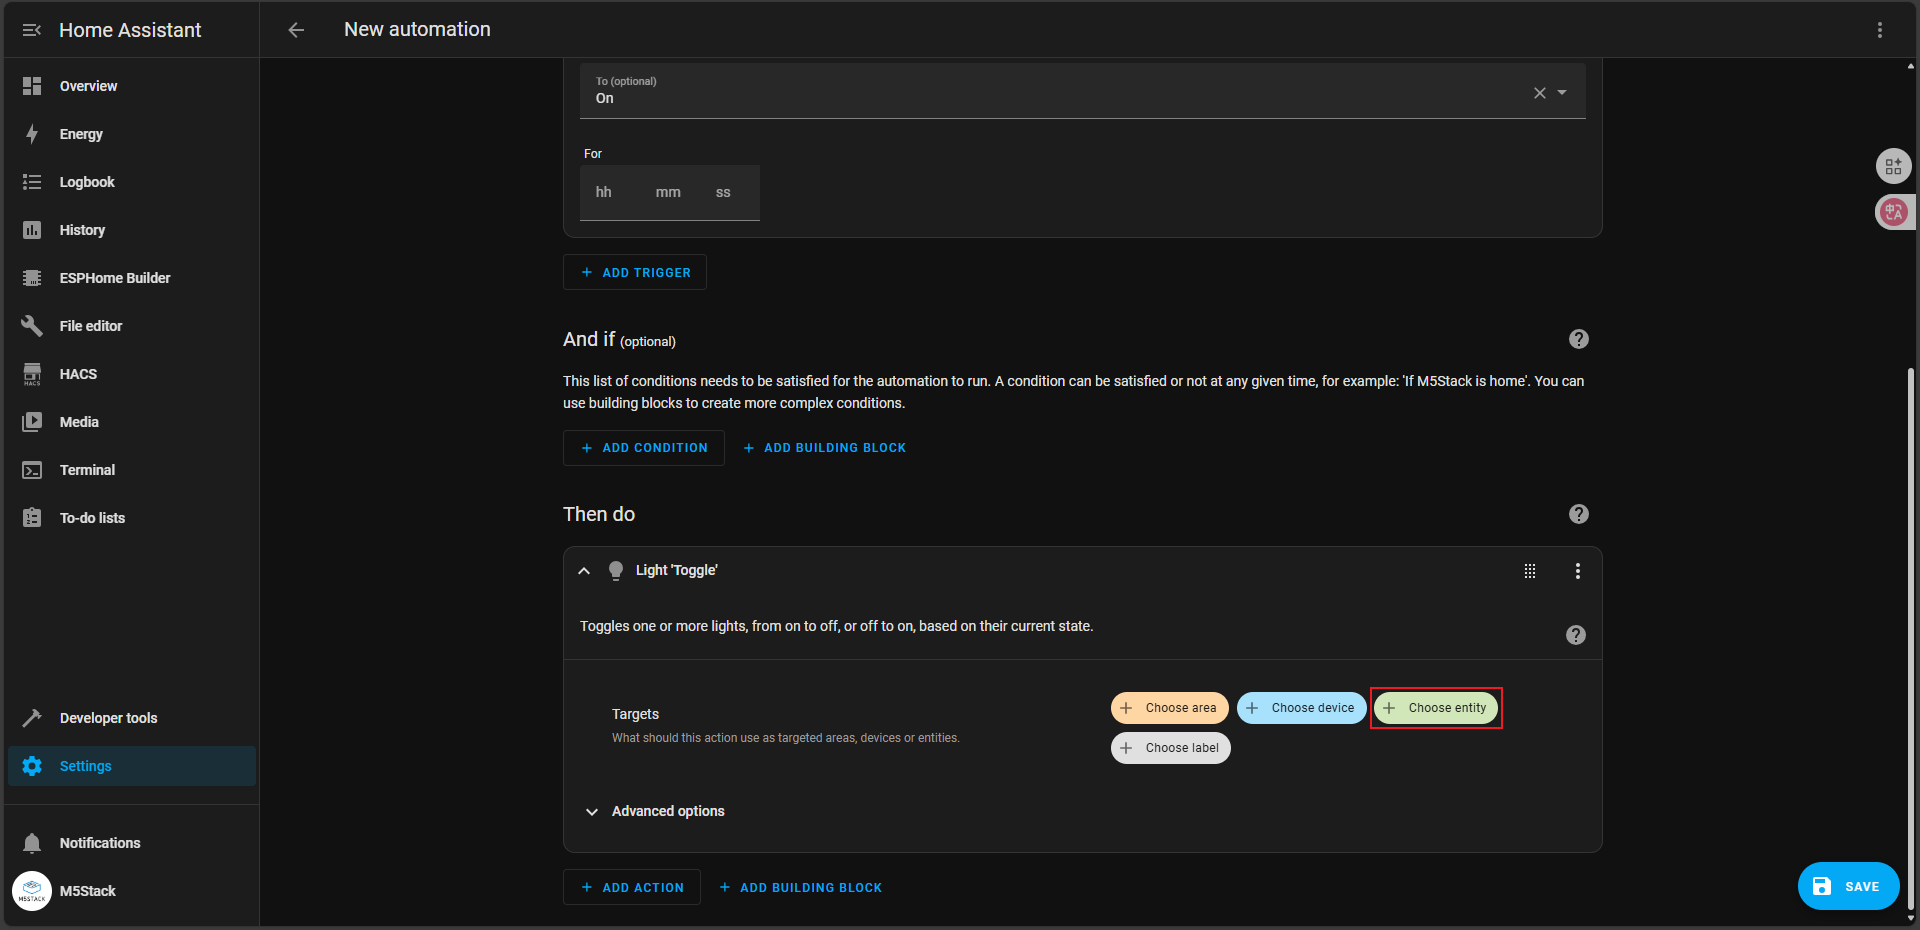Viewport: 1920px width, 930px height.
Task: Click the Media player icon
Action: coord(32,422)
